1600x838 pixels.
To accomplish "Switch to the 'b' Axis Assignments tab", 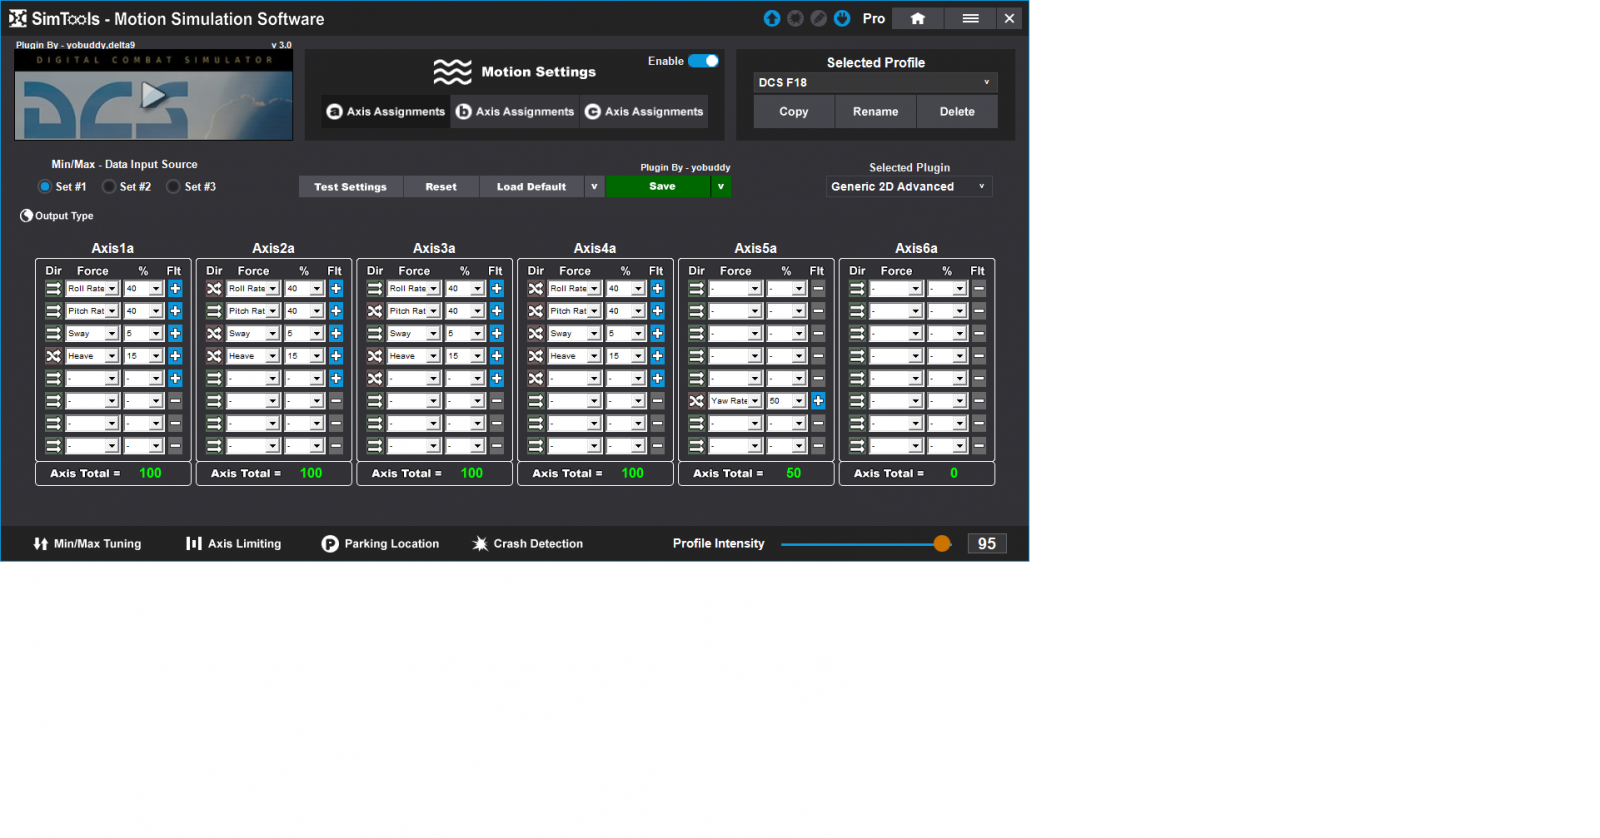I will click(515, 111).
